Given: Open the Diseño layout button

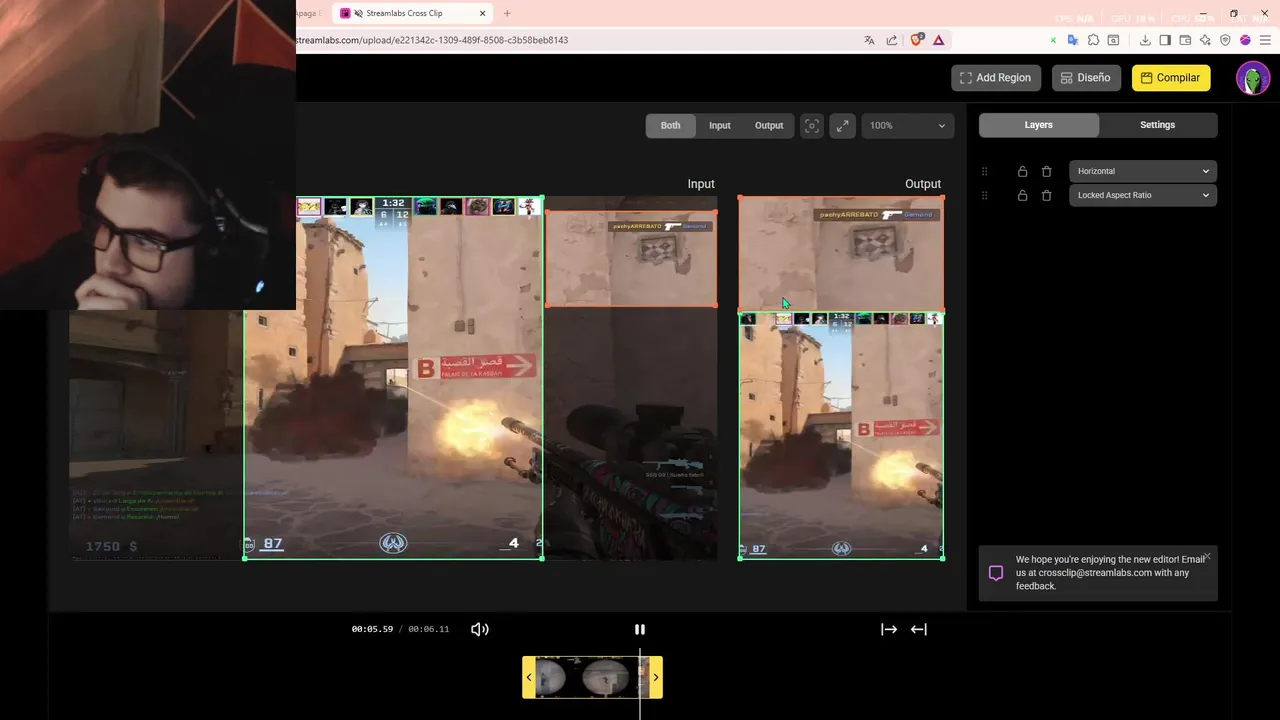Looking at the screenshot, I should 1086,78.
